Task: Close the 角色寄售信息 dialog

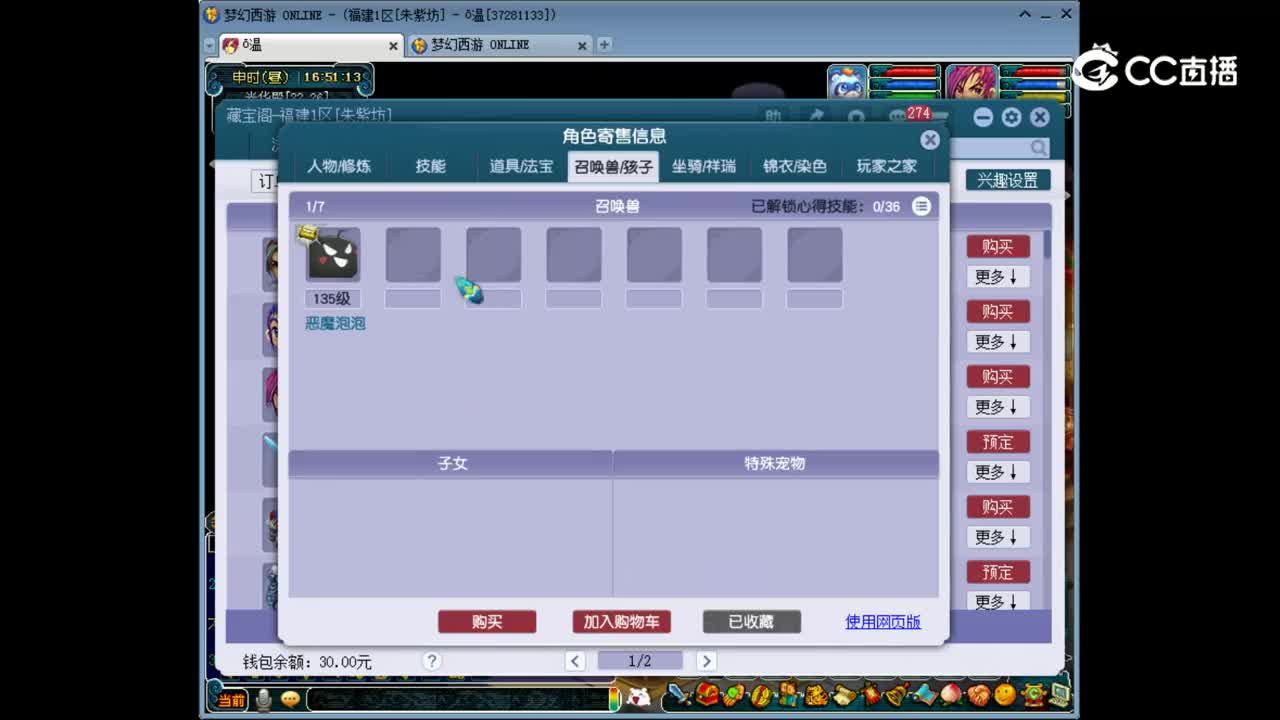Action: (930, 140)
